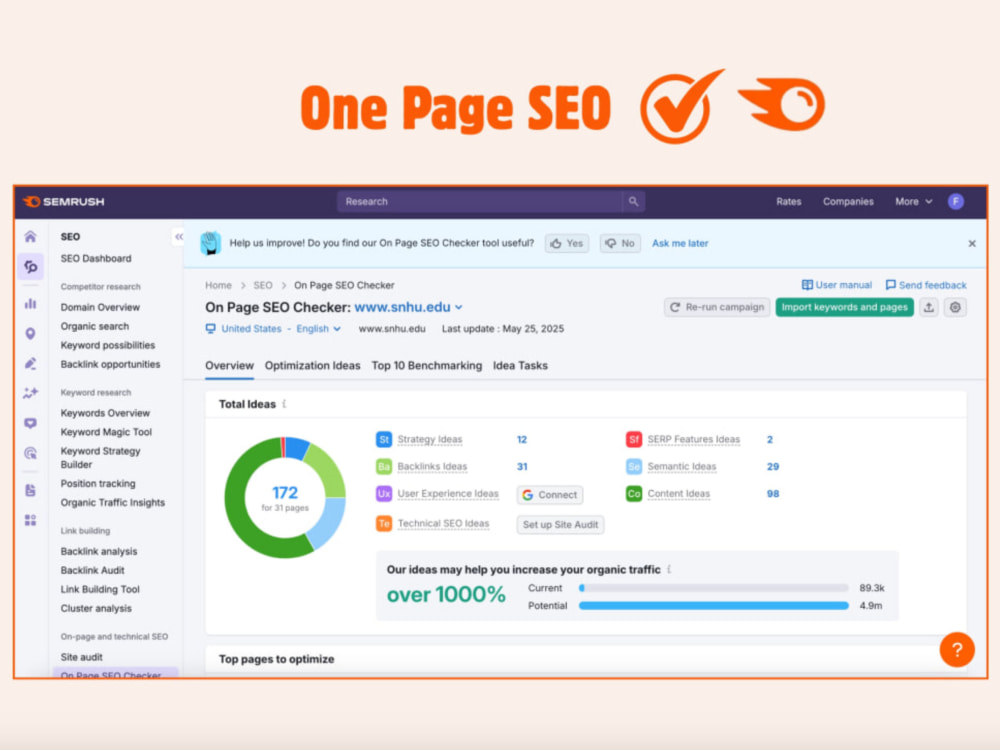The image size is (1000, 750).
Task: Open the document reports sidebar icon
Action: (x=30, y=490)
